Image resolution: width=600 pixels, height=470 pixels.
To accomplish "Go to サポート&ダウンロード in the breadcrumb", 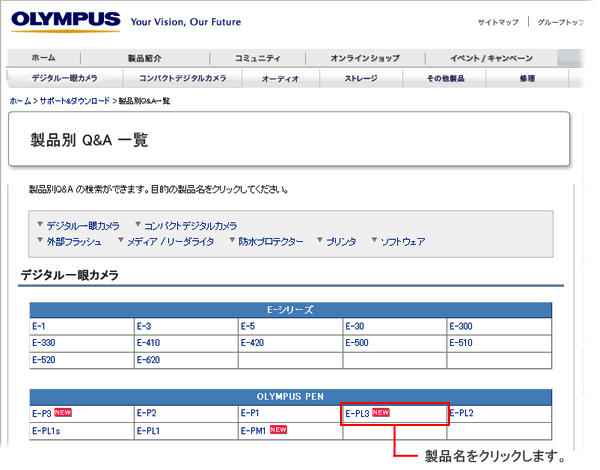I will (x=75, y=101).
